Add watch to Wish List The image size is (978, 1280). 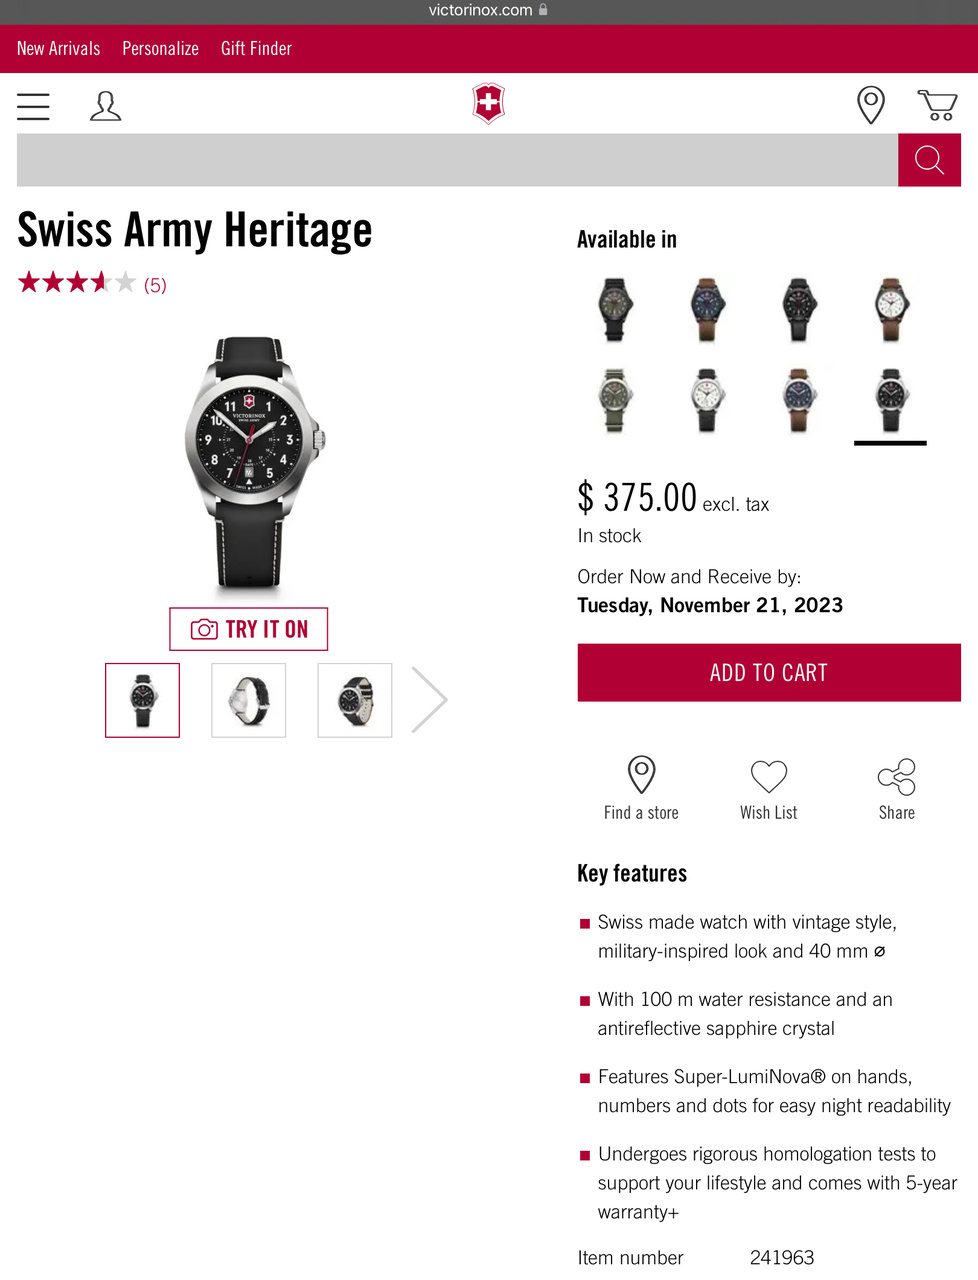(x=769, y=788)
